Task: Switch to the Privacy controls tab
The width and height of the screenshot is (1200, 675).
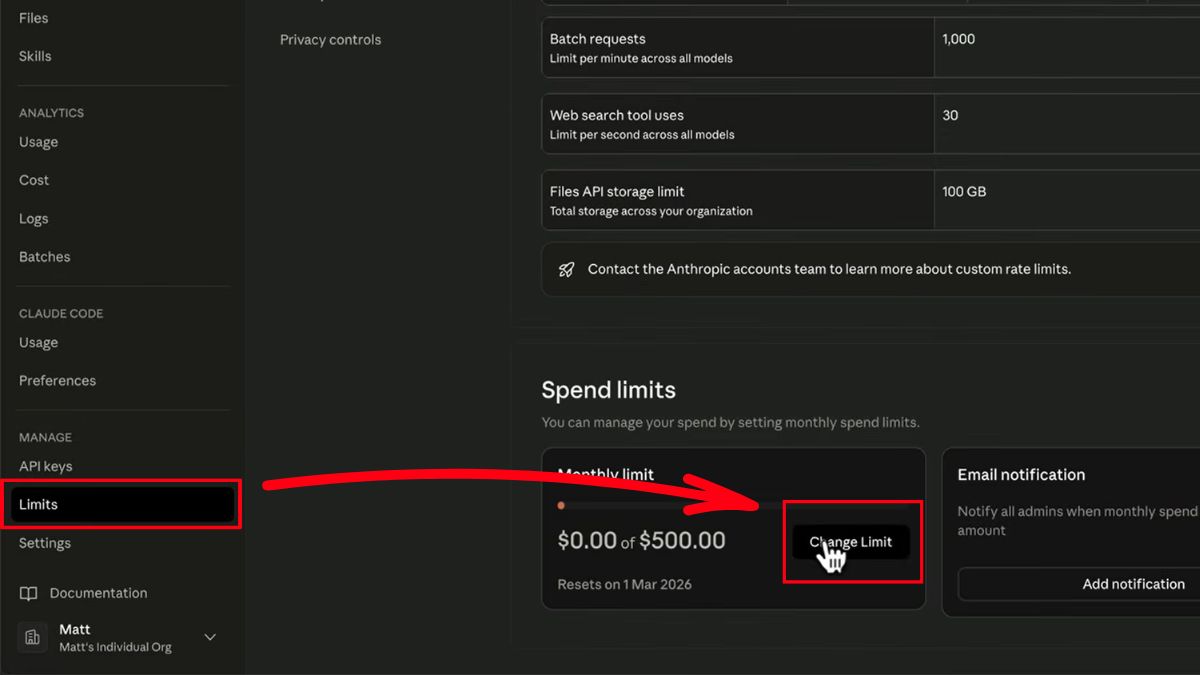Action: (330, 40)
